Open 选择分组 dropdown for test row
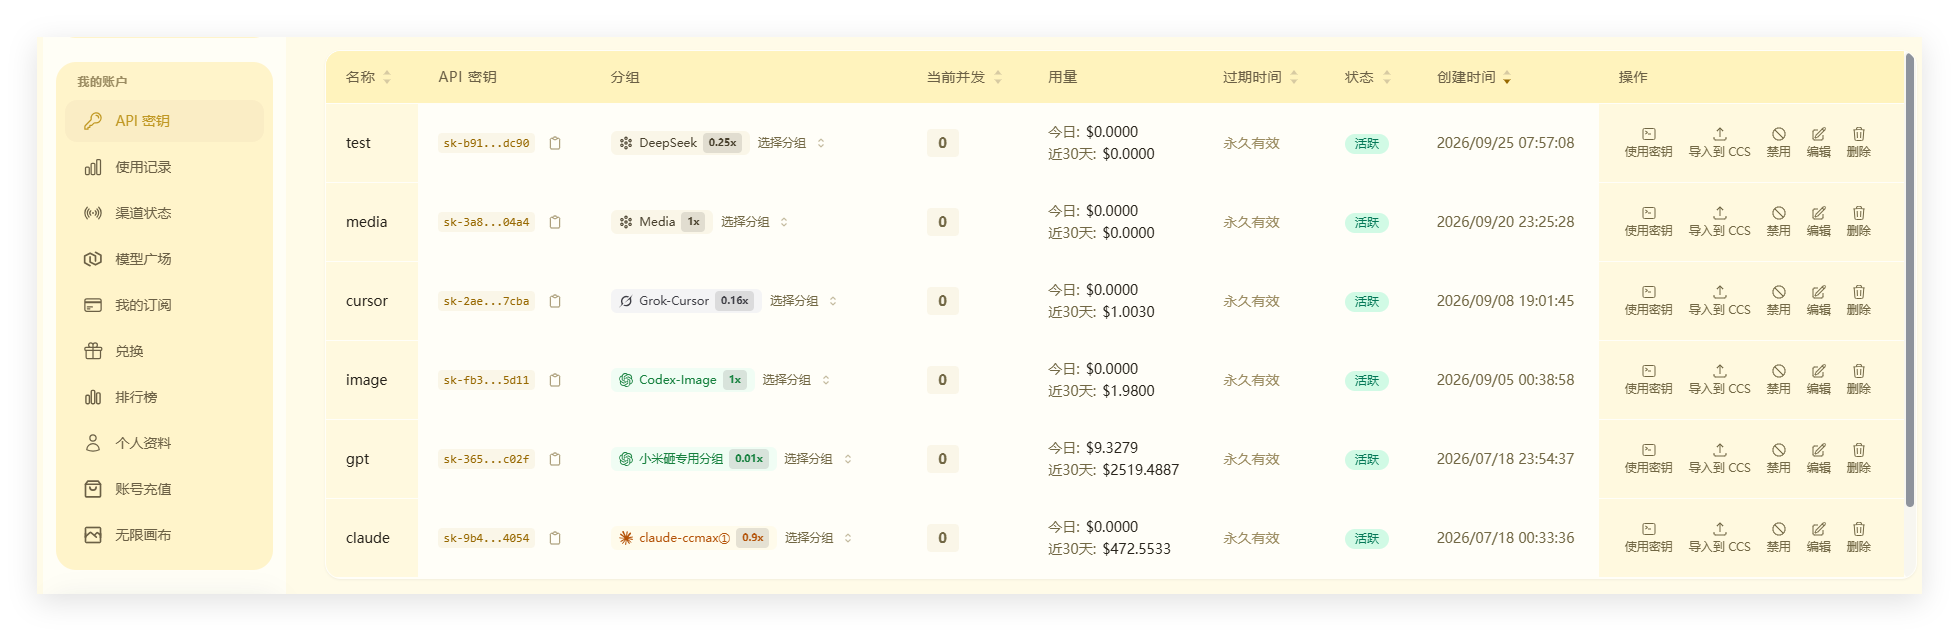This screenshot has width=1959, height=631. click(791, 143)
